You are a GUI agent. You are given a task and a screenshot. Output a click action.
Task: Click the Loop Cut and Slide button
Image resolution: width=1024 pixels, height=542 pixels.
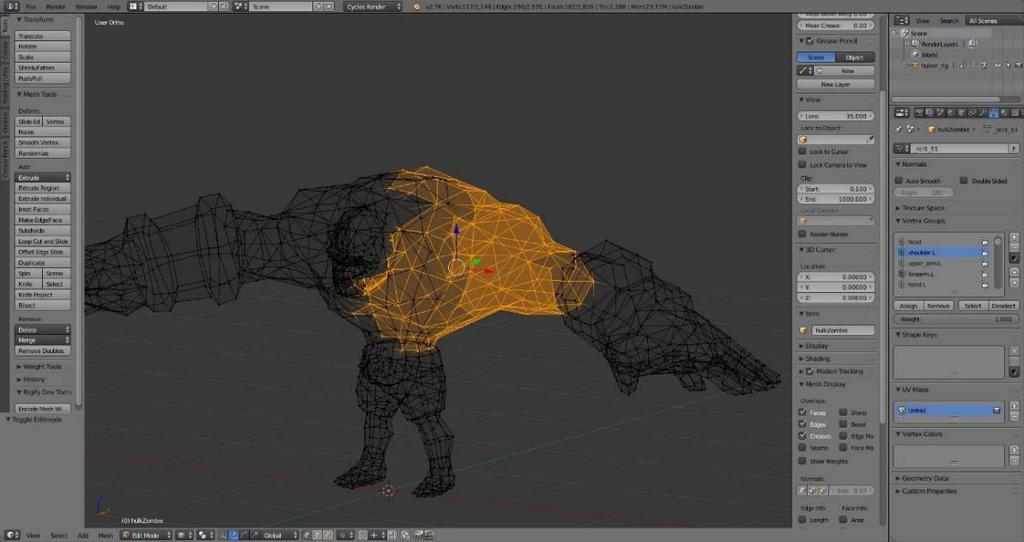(42, 241)
